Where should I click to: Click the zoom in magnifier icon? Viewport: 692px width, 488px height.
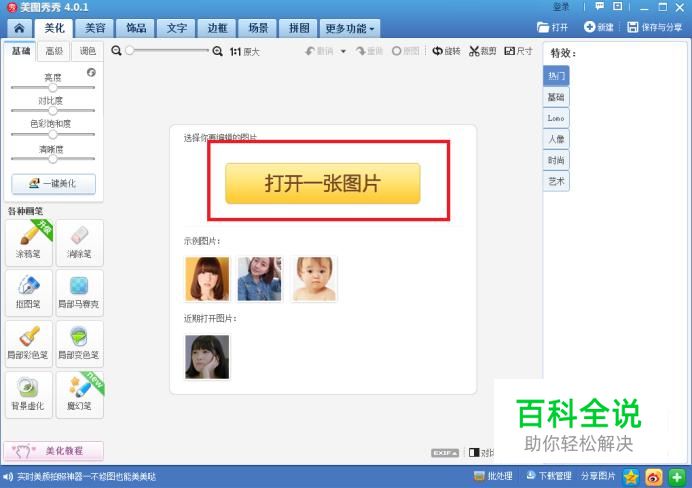(217, 51)
